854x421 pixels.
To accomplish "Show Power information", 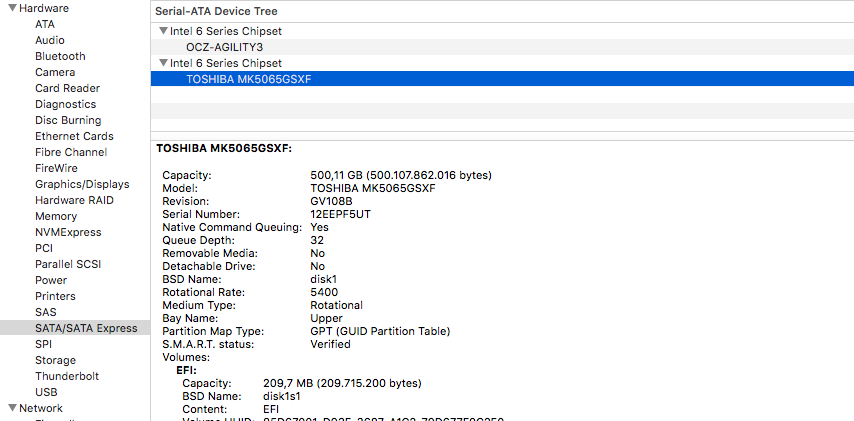I will (x=51, y=280).
